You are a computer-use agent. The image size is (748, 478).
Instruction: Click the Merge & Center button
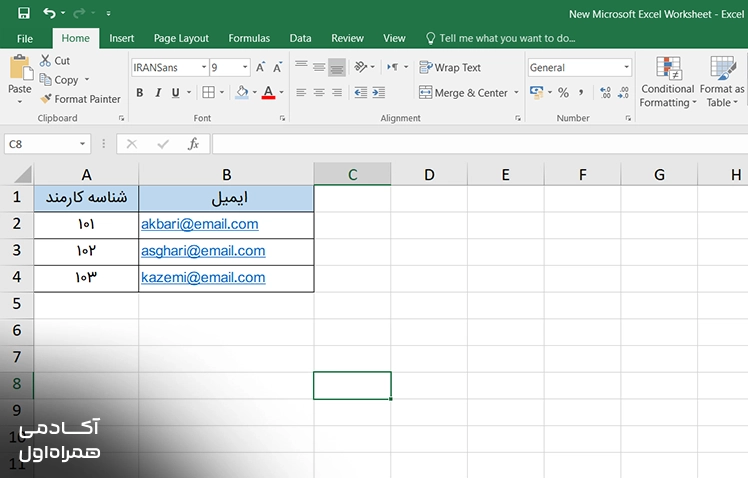[x=463, y=93]
